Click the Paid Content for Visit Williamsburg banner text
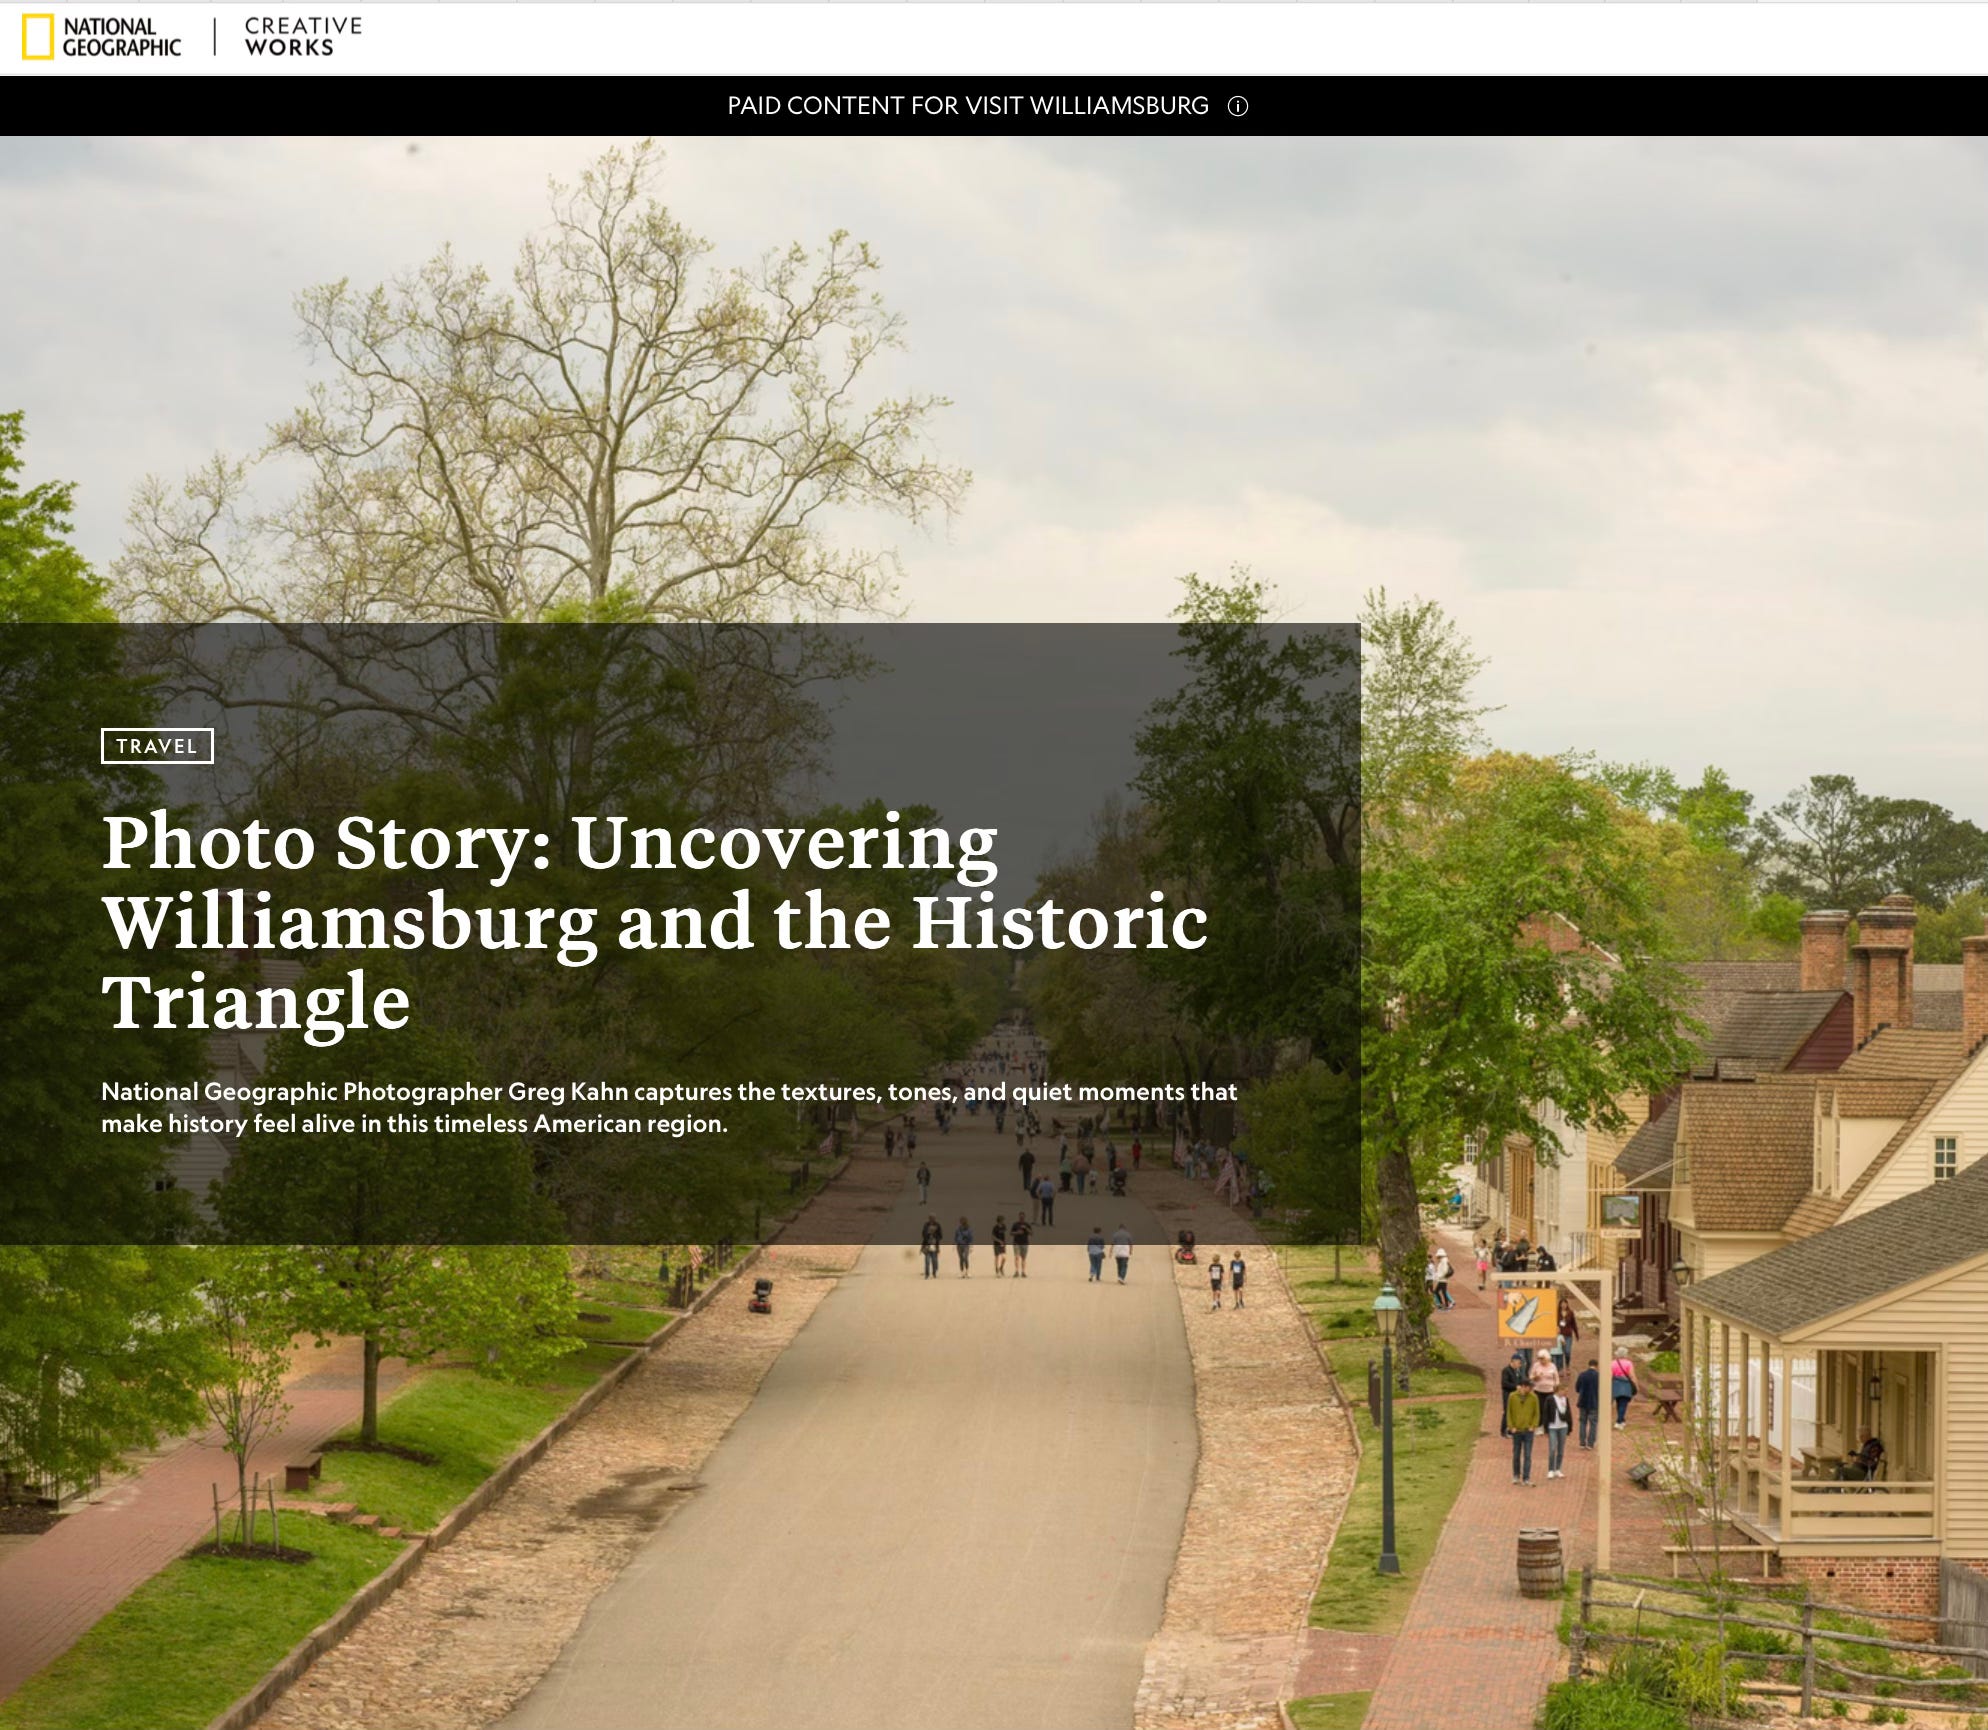 [967, 106]
